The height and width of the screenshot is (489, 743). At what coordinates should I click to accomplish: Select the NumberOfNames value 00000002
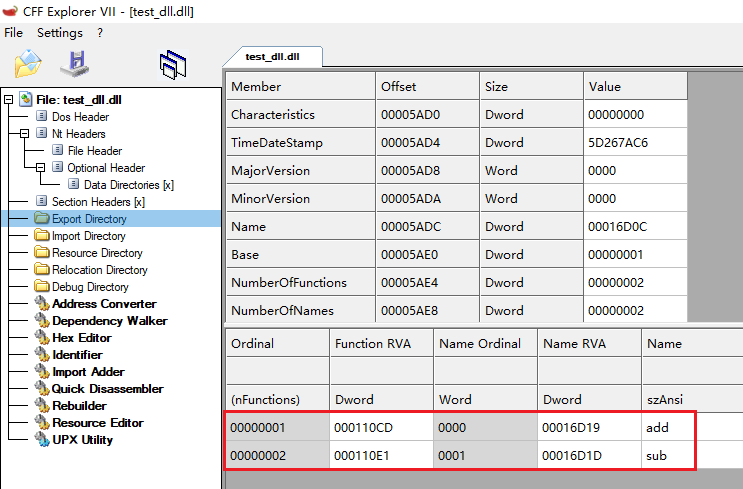point(635,310)
